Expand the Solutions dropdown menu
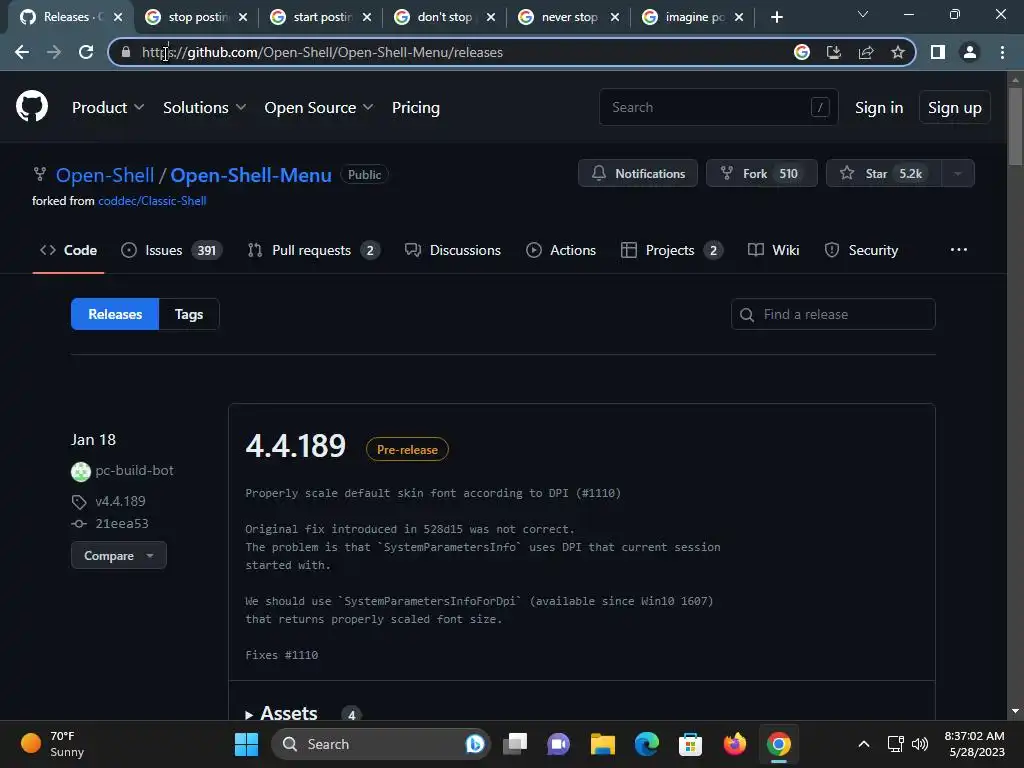Image resolution: width=1024 pixels, height=768 pixels. (x=204, y=108)
